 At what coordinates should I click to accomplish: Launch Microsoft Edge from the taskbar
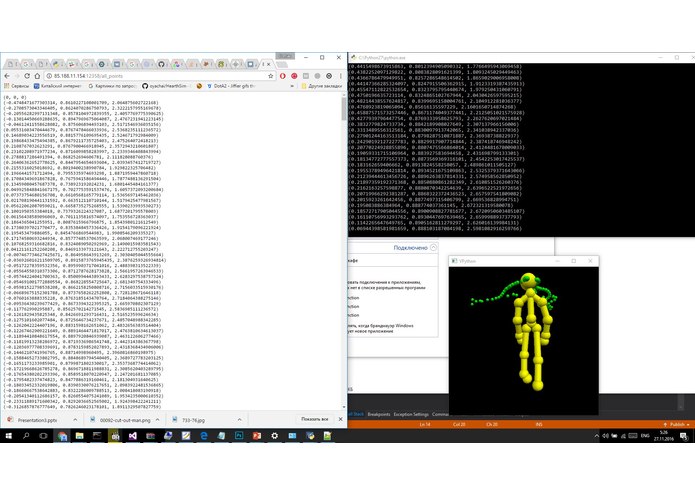(x=203, y=436)
